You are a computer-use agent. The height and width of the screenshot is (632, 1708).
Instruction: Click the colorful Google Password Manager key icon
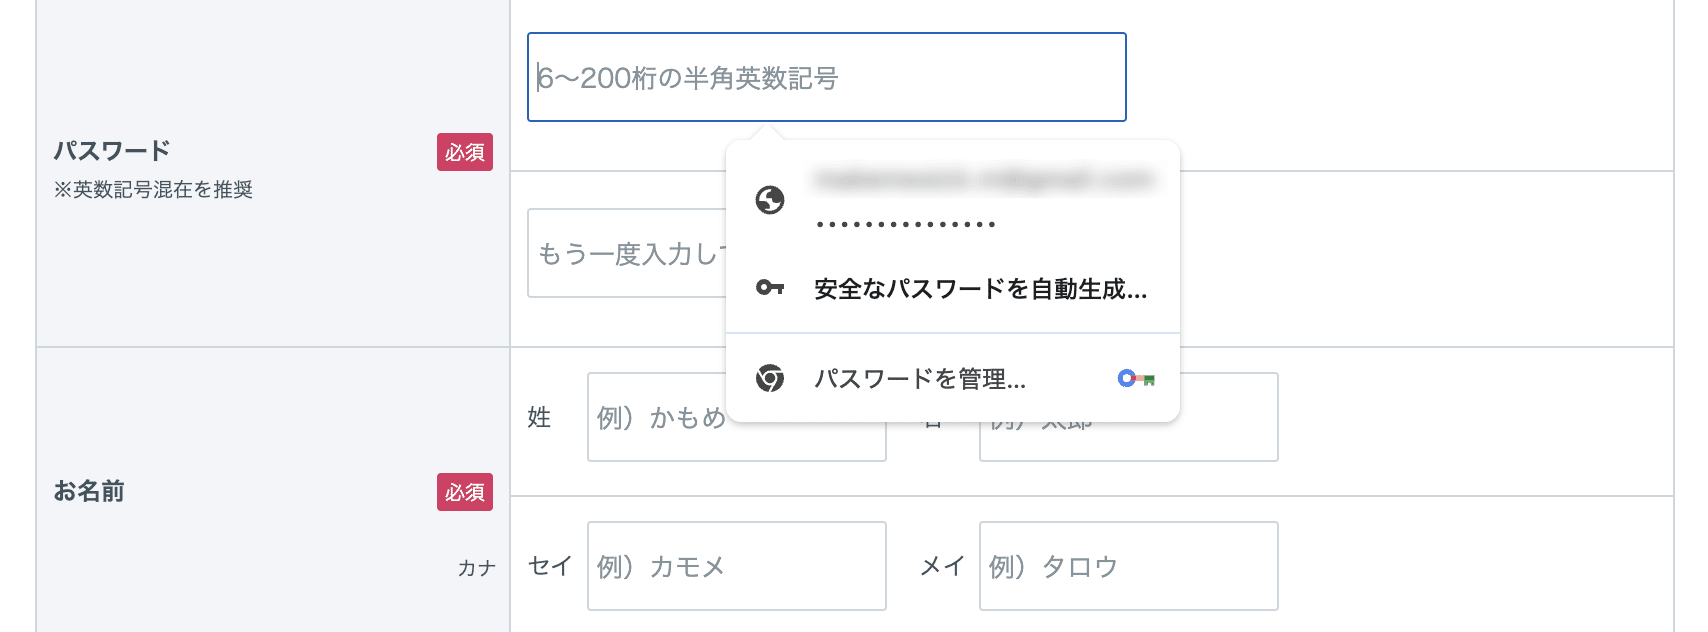pos(1136,379)
